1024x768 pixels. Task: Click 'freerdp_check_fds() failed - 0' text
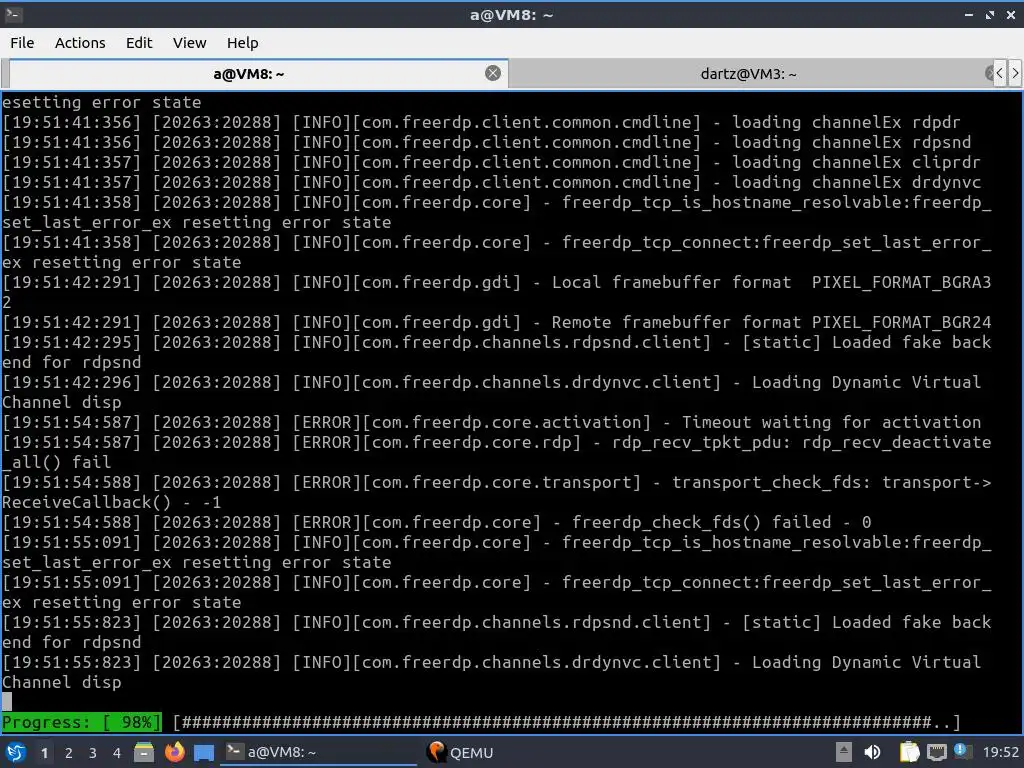click(722, 522)
